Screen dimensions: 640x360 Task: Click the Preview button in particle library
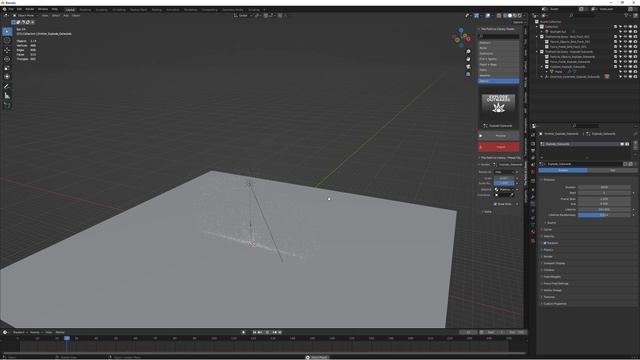click(498, 136)
